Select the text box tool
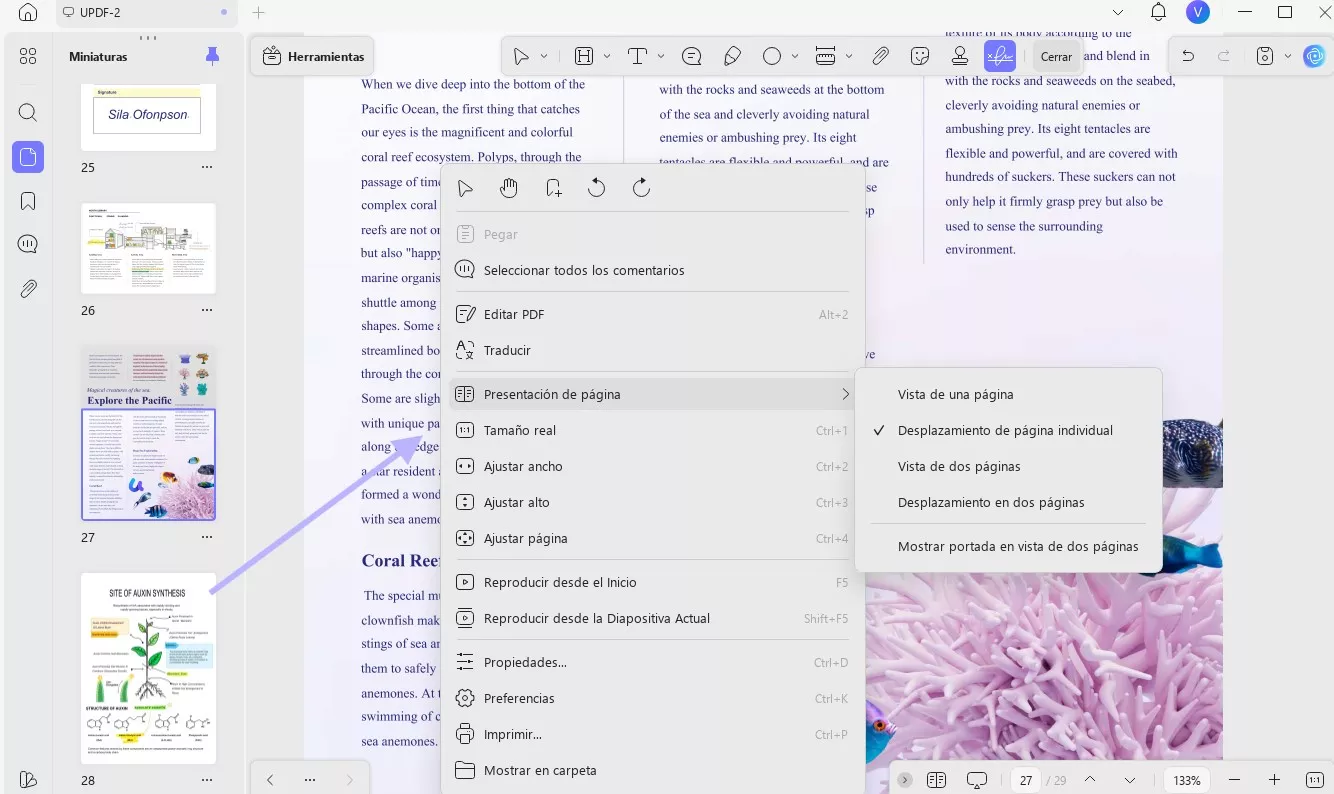Viewport: 1334px width, 794px height. pos(638,56)
